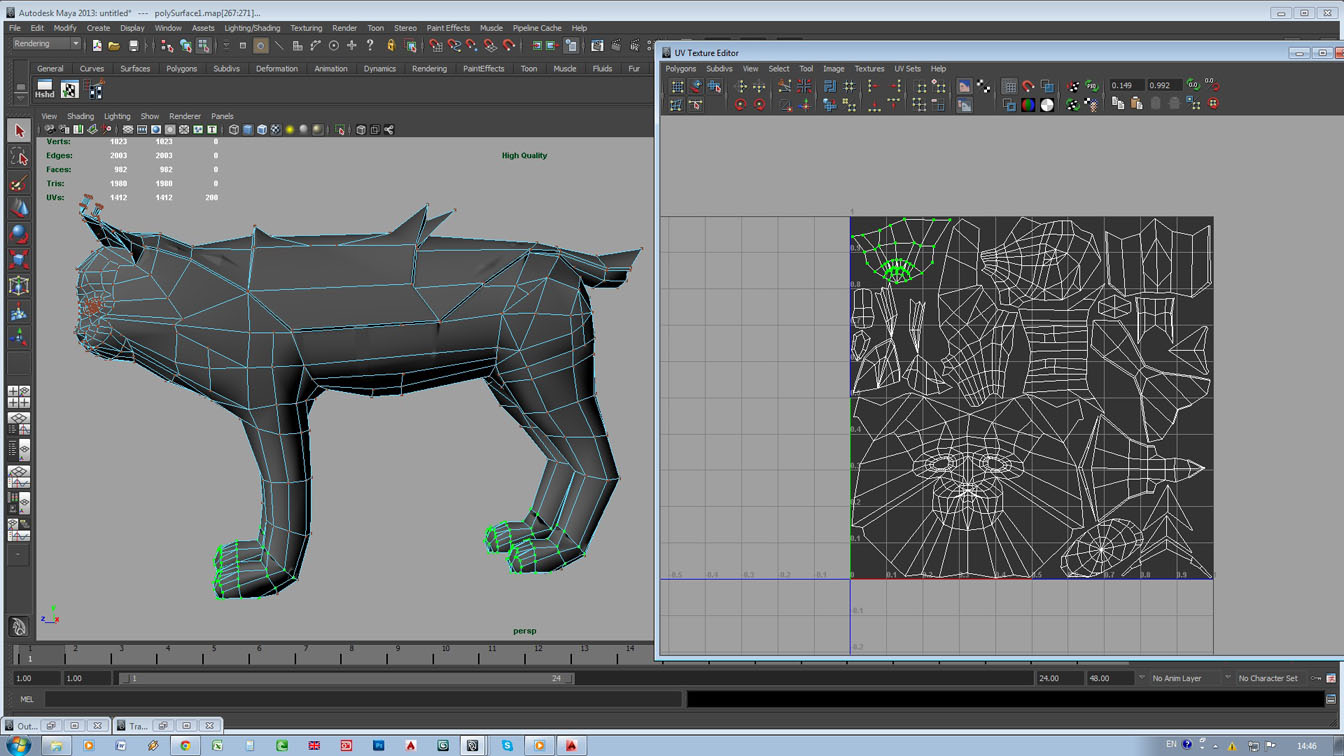Click the U coordinate field showing 0.149
Viewport: 1344px width, 756px height.
(1126, 86)
